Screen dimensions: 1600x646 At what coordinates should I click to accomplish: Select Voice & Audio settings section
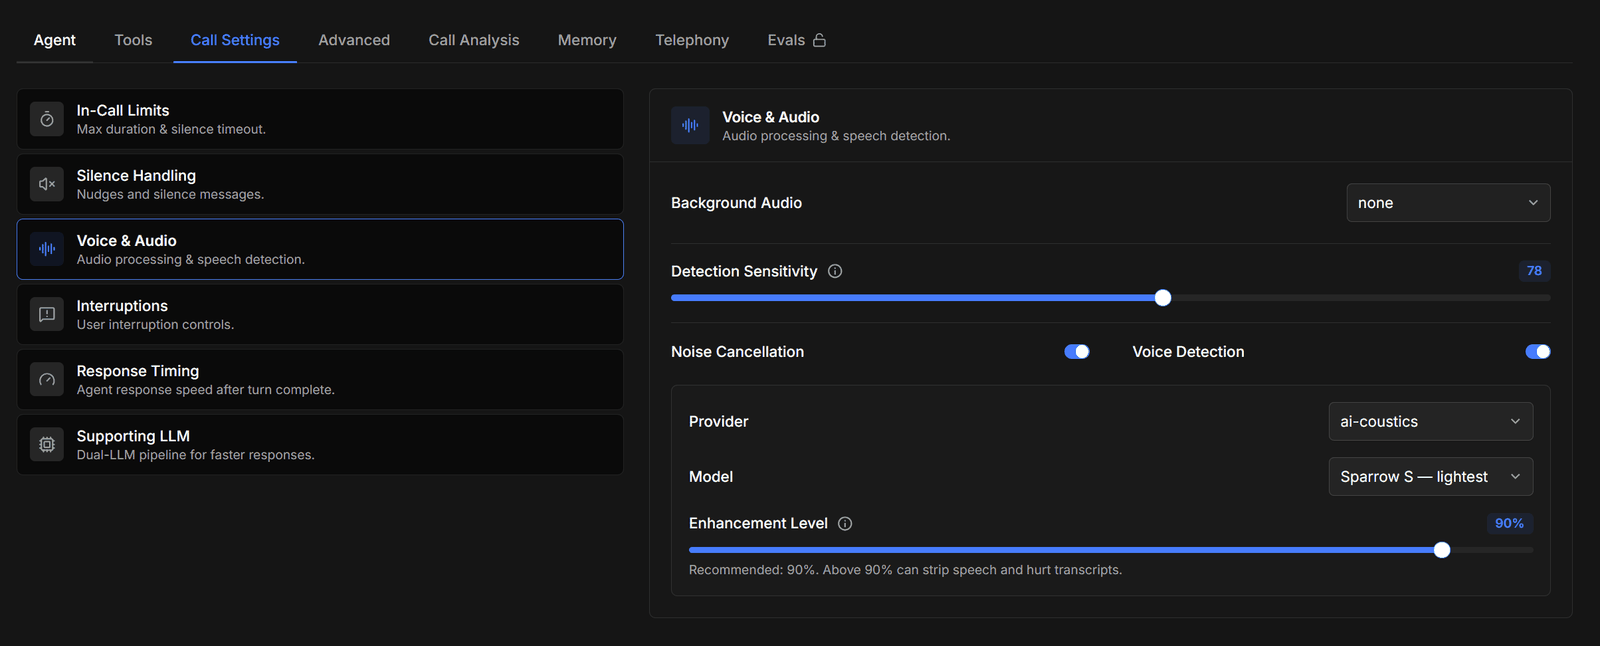pyautogui.click(x=320, y=249)
